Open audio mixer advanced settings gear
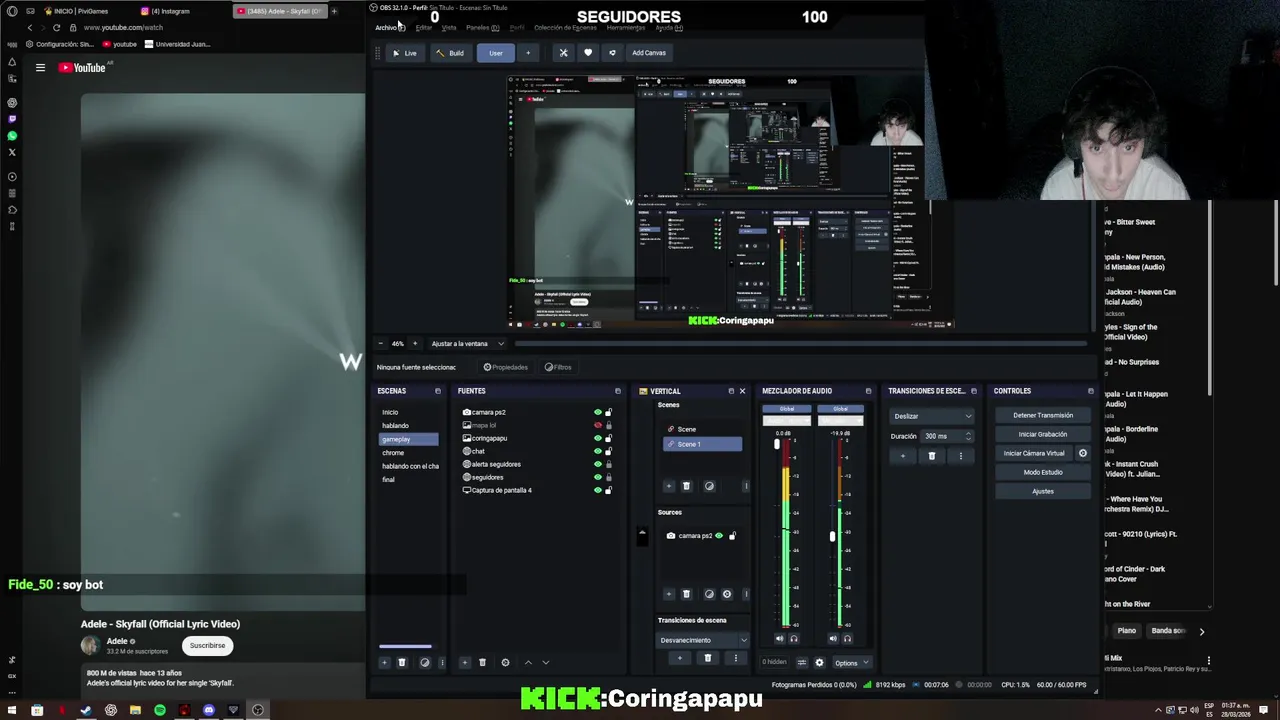This screenshot has height=720, width=1280. (819, 662)
